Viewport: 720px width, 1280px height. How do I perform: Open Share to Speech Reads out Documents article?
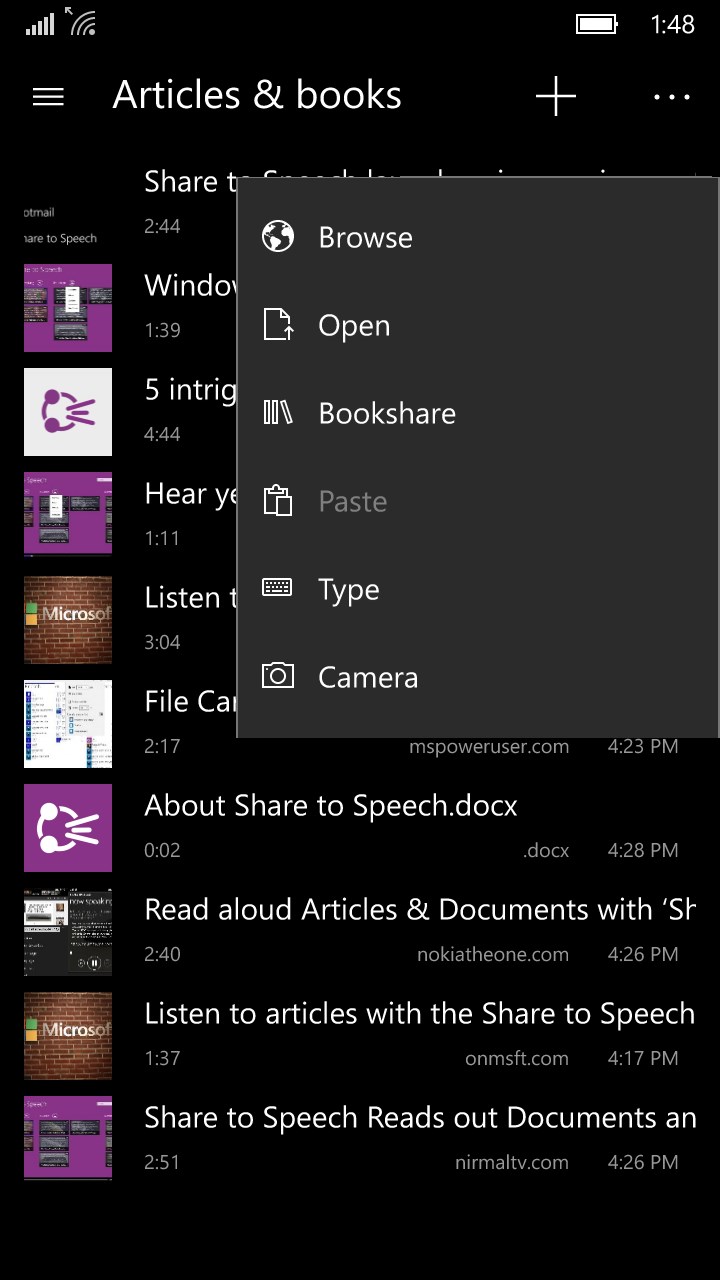(419, 1118)
